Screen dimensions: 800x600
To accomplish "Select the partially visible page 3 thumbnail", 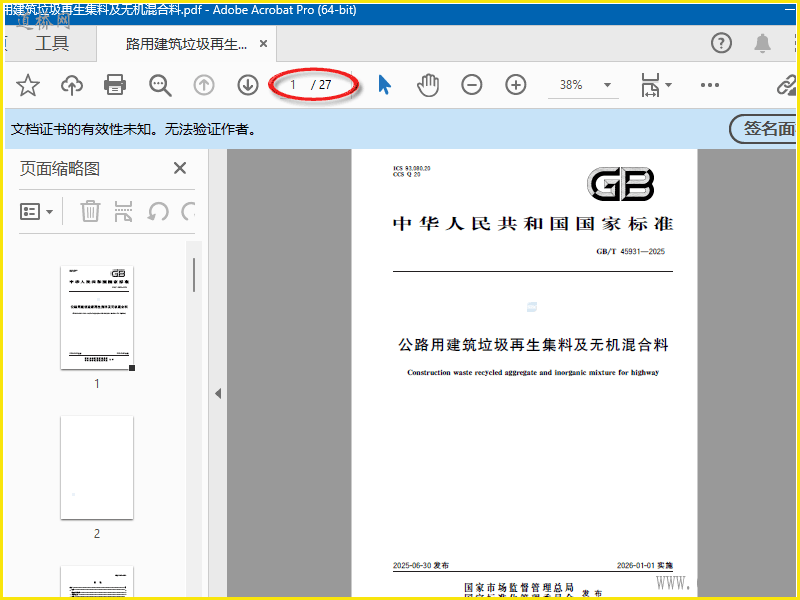I will click(97, 581).
